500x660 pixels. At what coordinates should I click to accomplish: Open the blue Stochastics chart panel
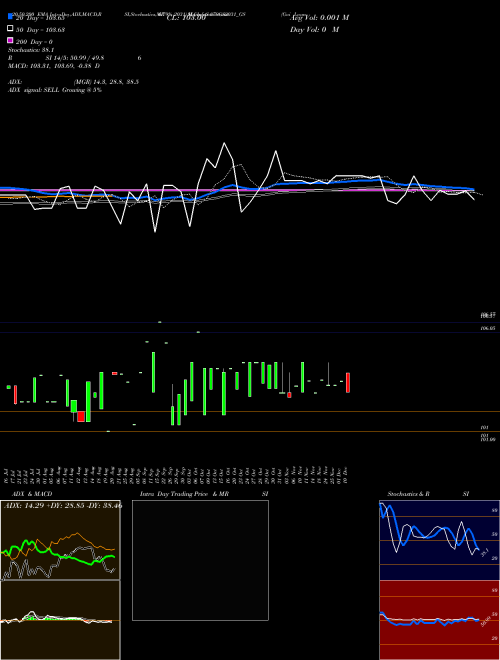[439, 540]
